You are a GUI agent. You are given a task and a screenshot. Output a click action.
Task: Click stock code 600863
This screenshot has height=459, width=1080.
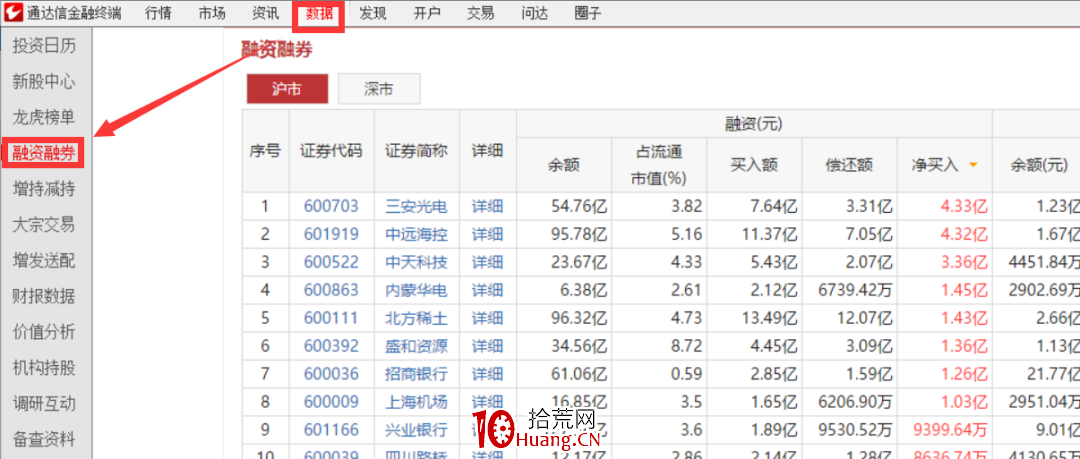(x=331, y=290)
